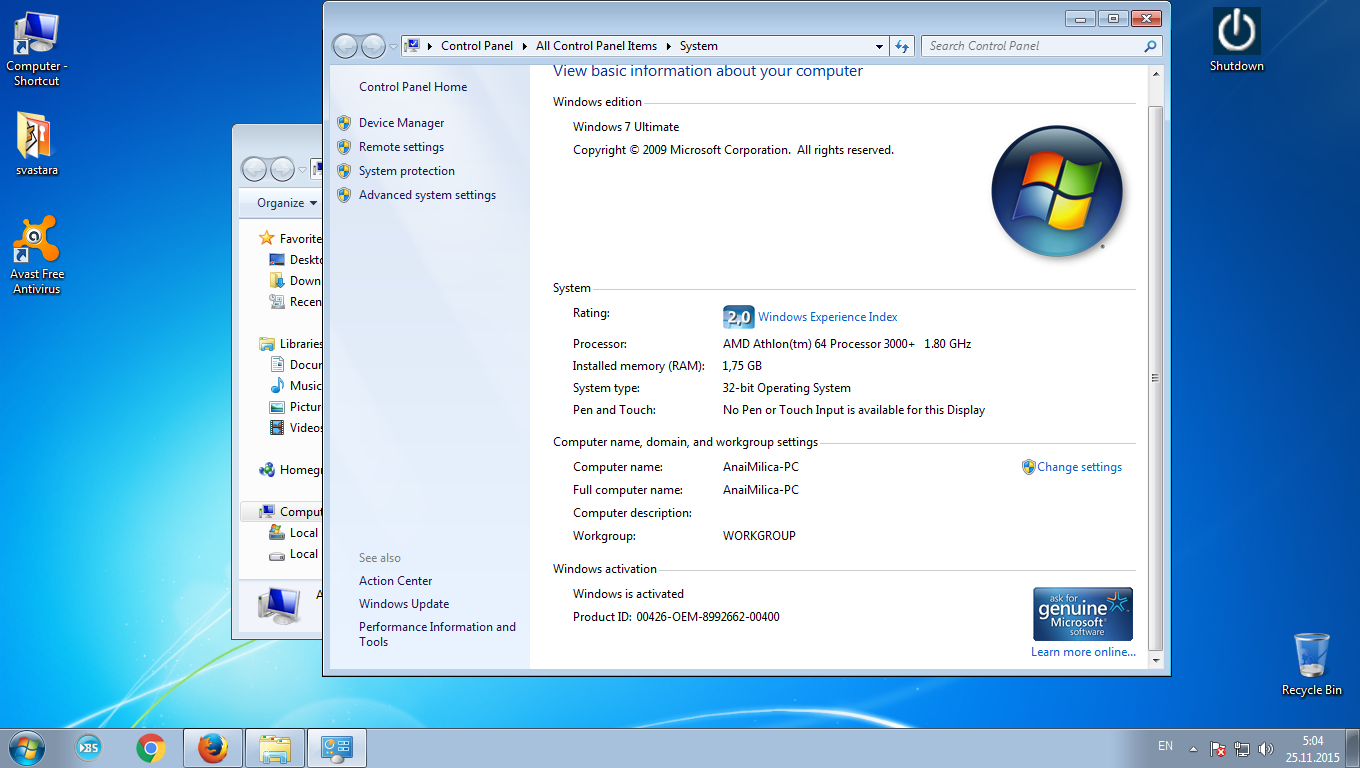Select the Control Panel taskbar button
Image resolution: width=1360 pixels, height=768 pixels.
337,748
